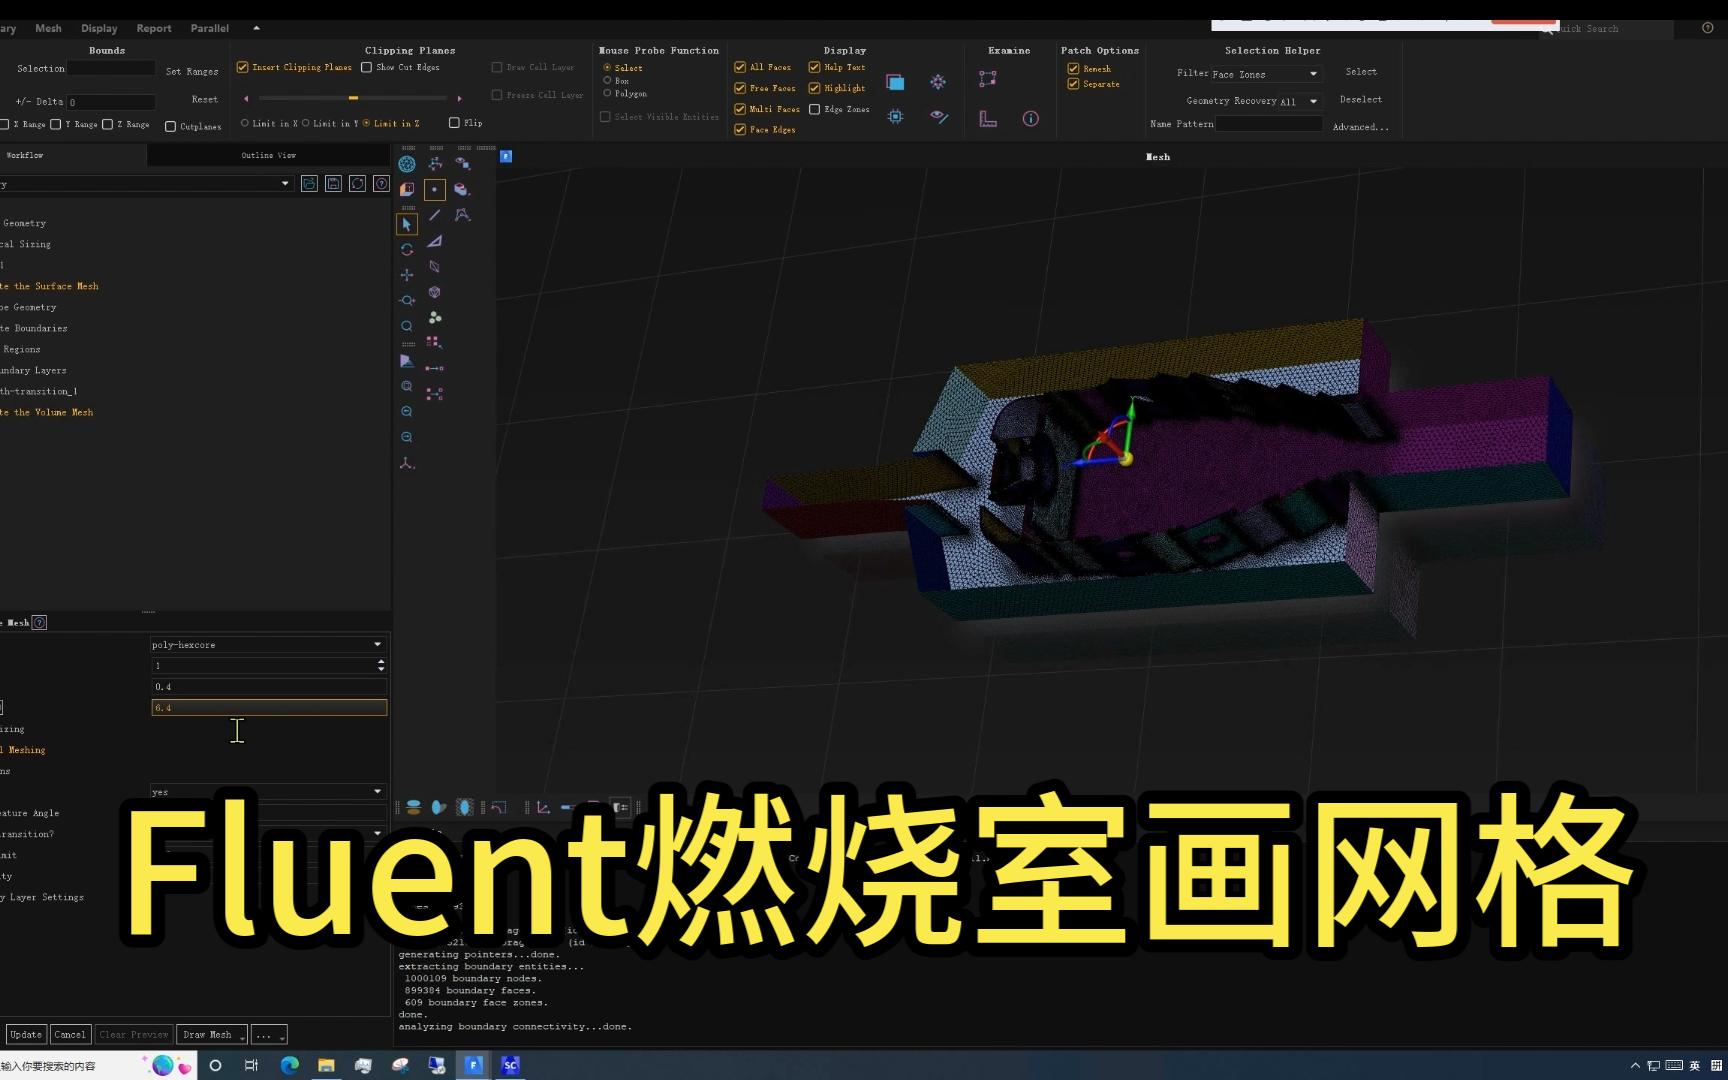Image resolution: width=1728 pixels, height=1080 pixels.
Task: Open the Display menu
Action: click(99, 28)
